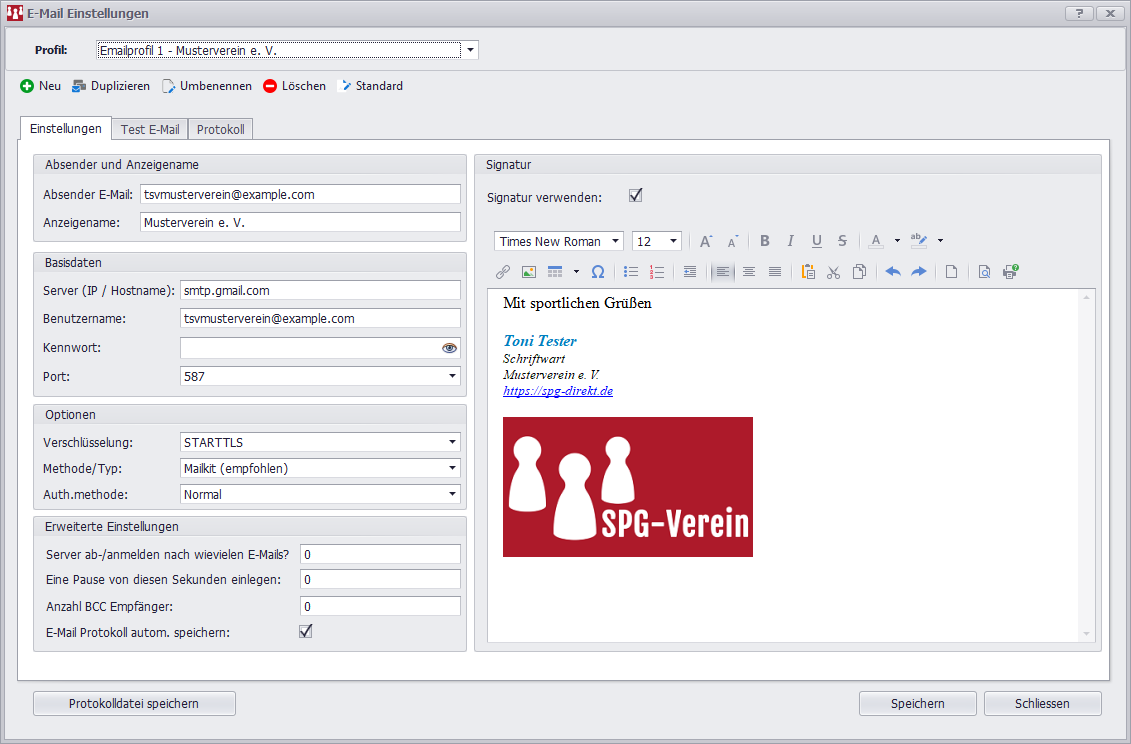
Task: Uncheck the Signatur verwenden checkbox
Action: click(635, 196)
